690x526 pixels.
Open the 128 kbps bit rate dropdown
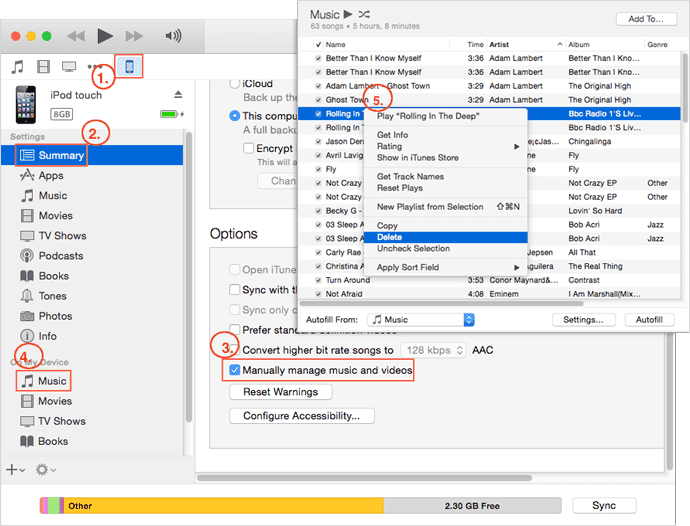click(433, 350)
